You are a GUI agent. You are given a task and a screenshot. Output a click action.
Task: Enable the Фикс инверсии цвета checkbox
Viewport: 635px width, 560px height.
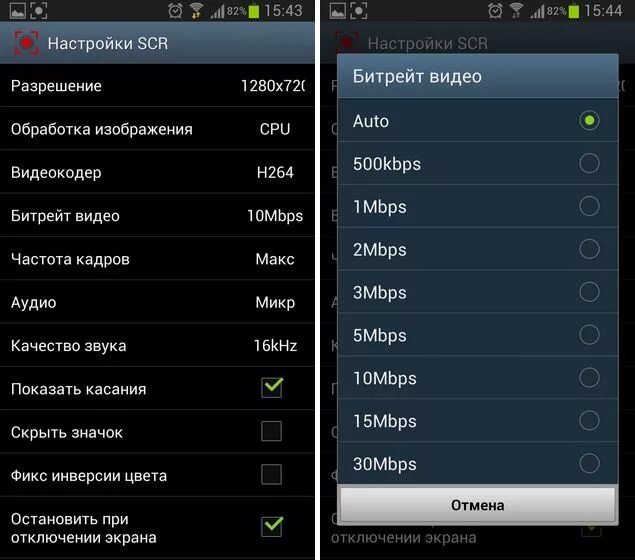coord(271,474)
